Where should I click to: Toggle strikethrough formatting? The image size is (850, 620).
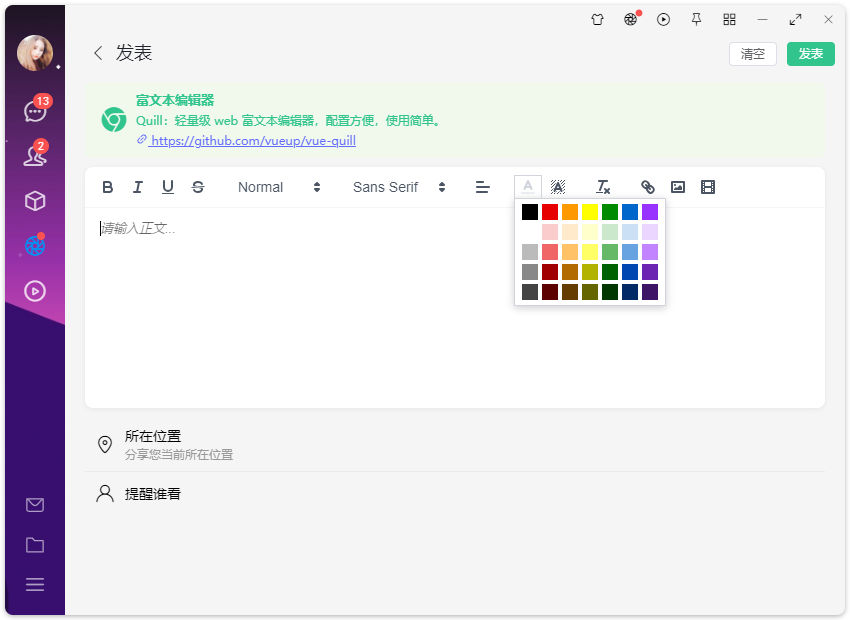(198, 187)
